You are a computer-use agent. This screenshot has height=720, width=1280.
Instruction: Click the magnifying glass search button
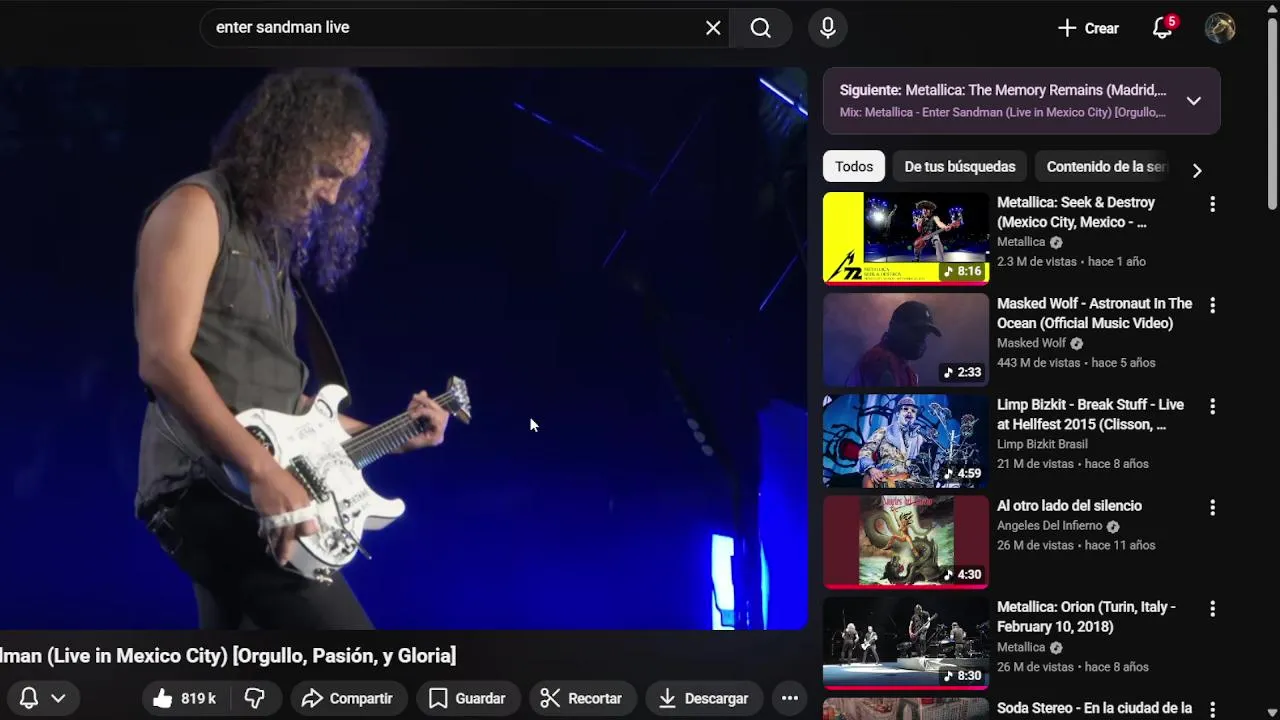coord(761,28)
